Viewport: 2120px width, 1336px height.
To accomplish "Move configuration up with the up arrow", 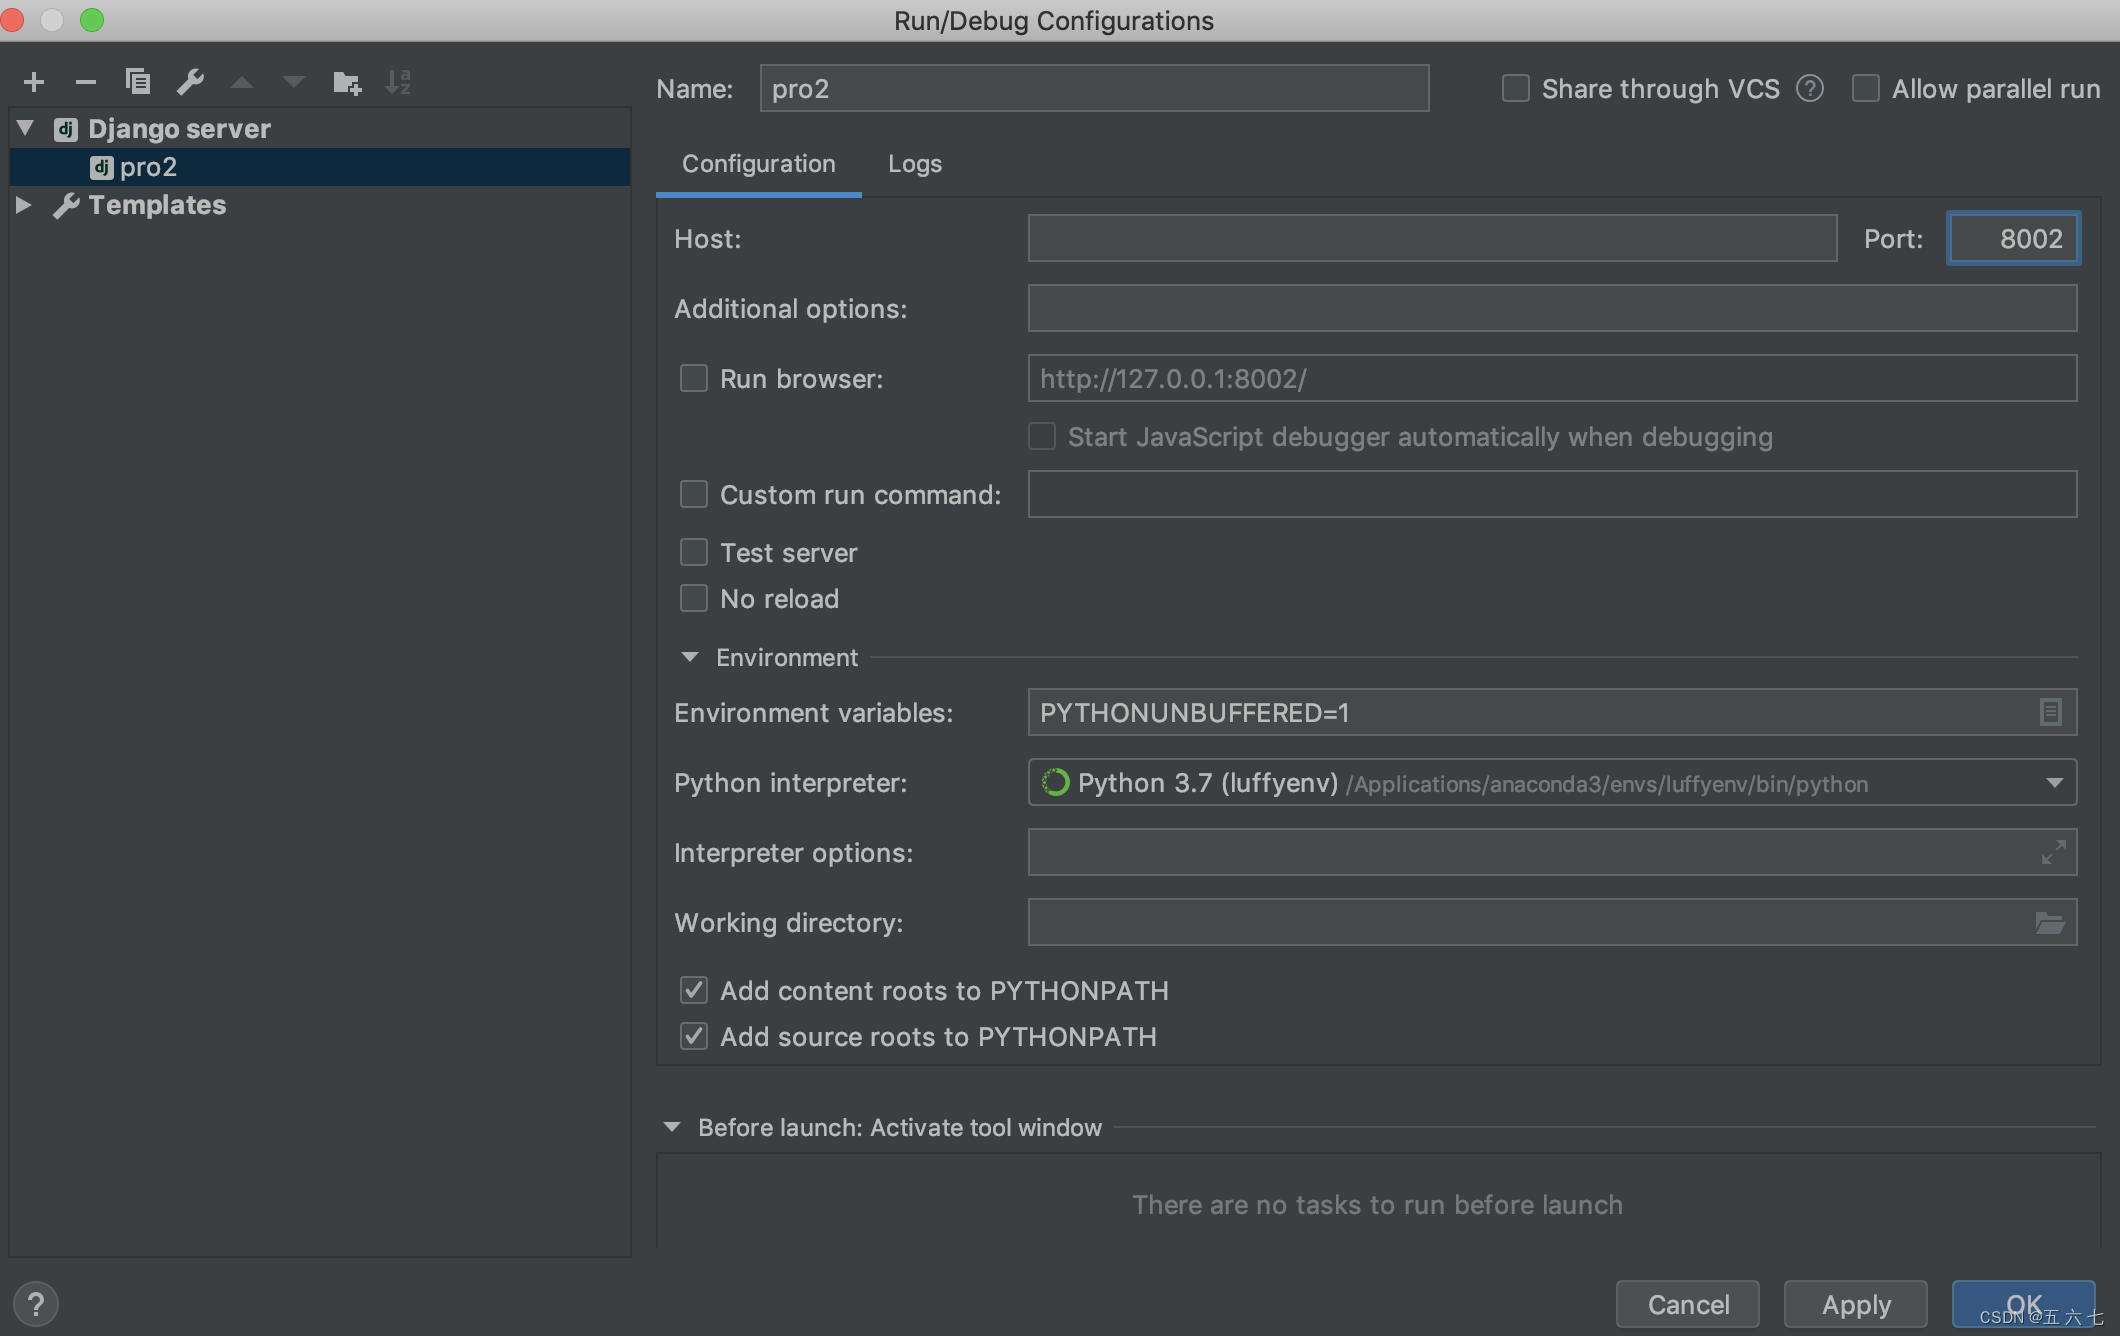I will 242,82.
